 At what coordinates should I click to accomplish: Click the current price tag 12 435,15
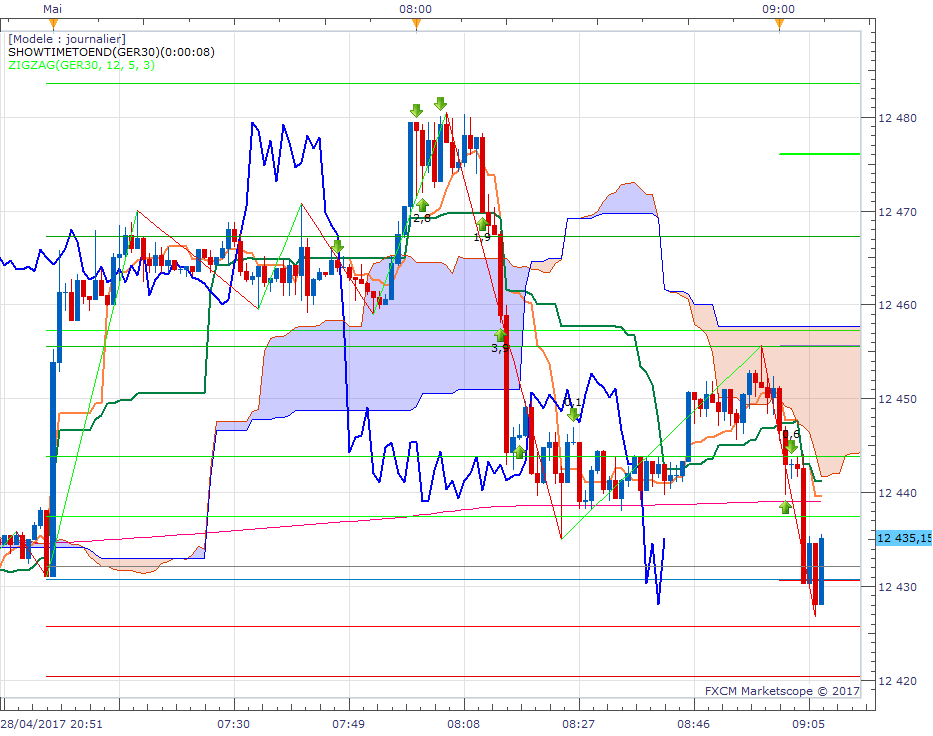coord(904,538)
